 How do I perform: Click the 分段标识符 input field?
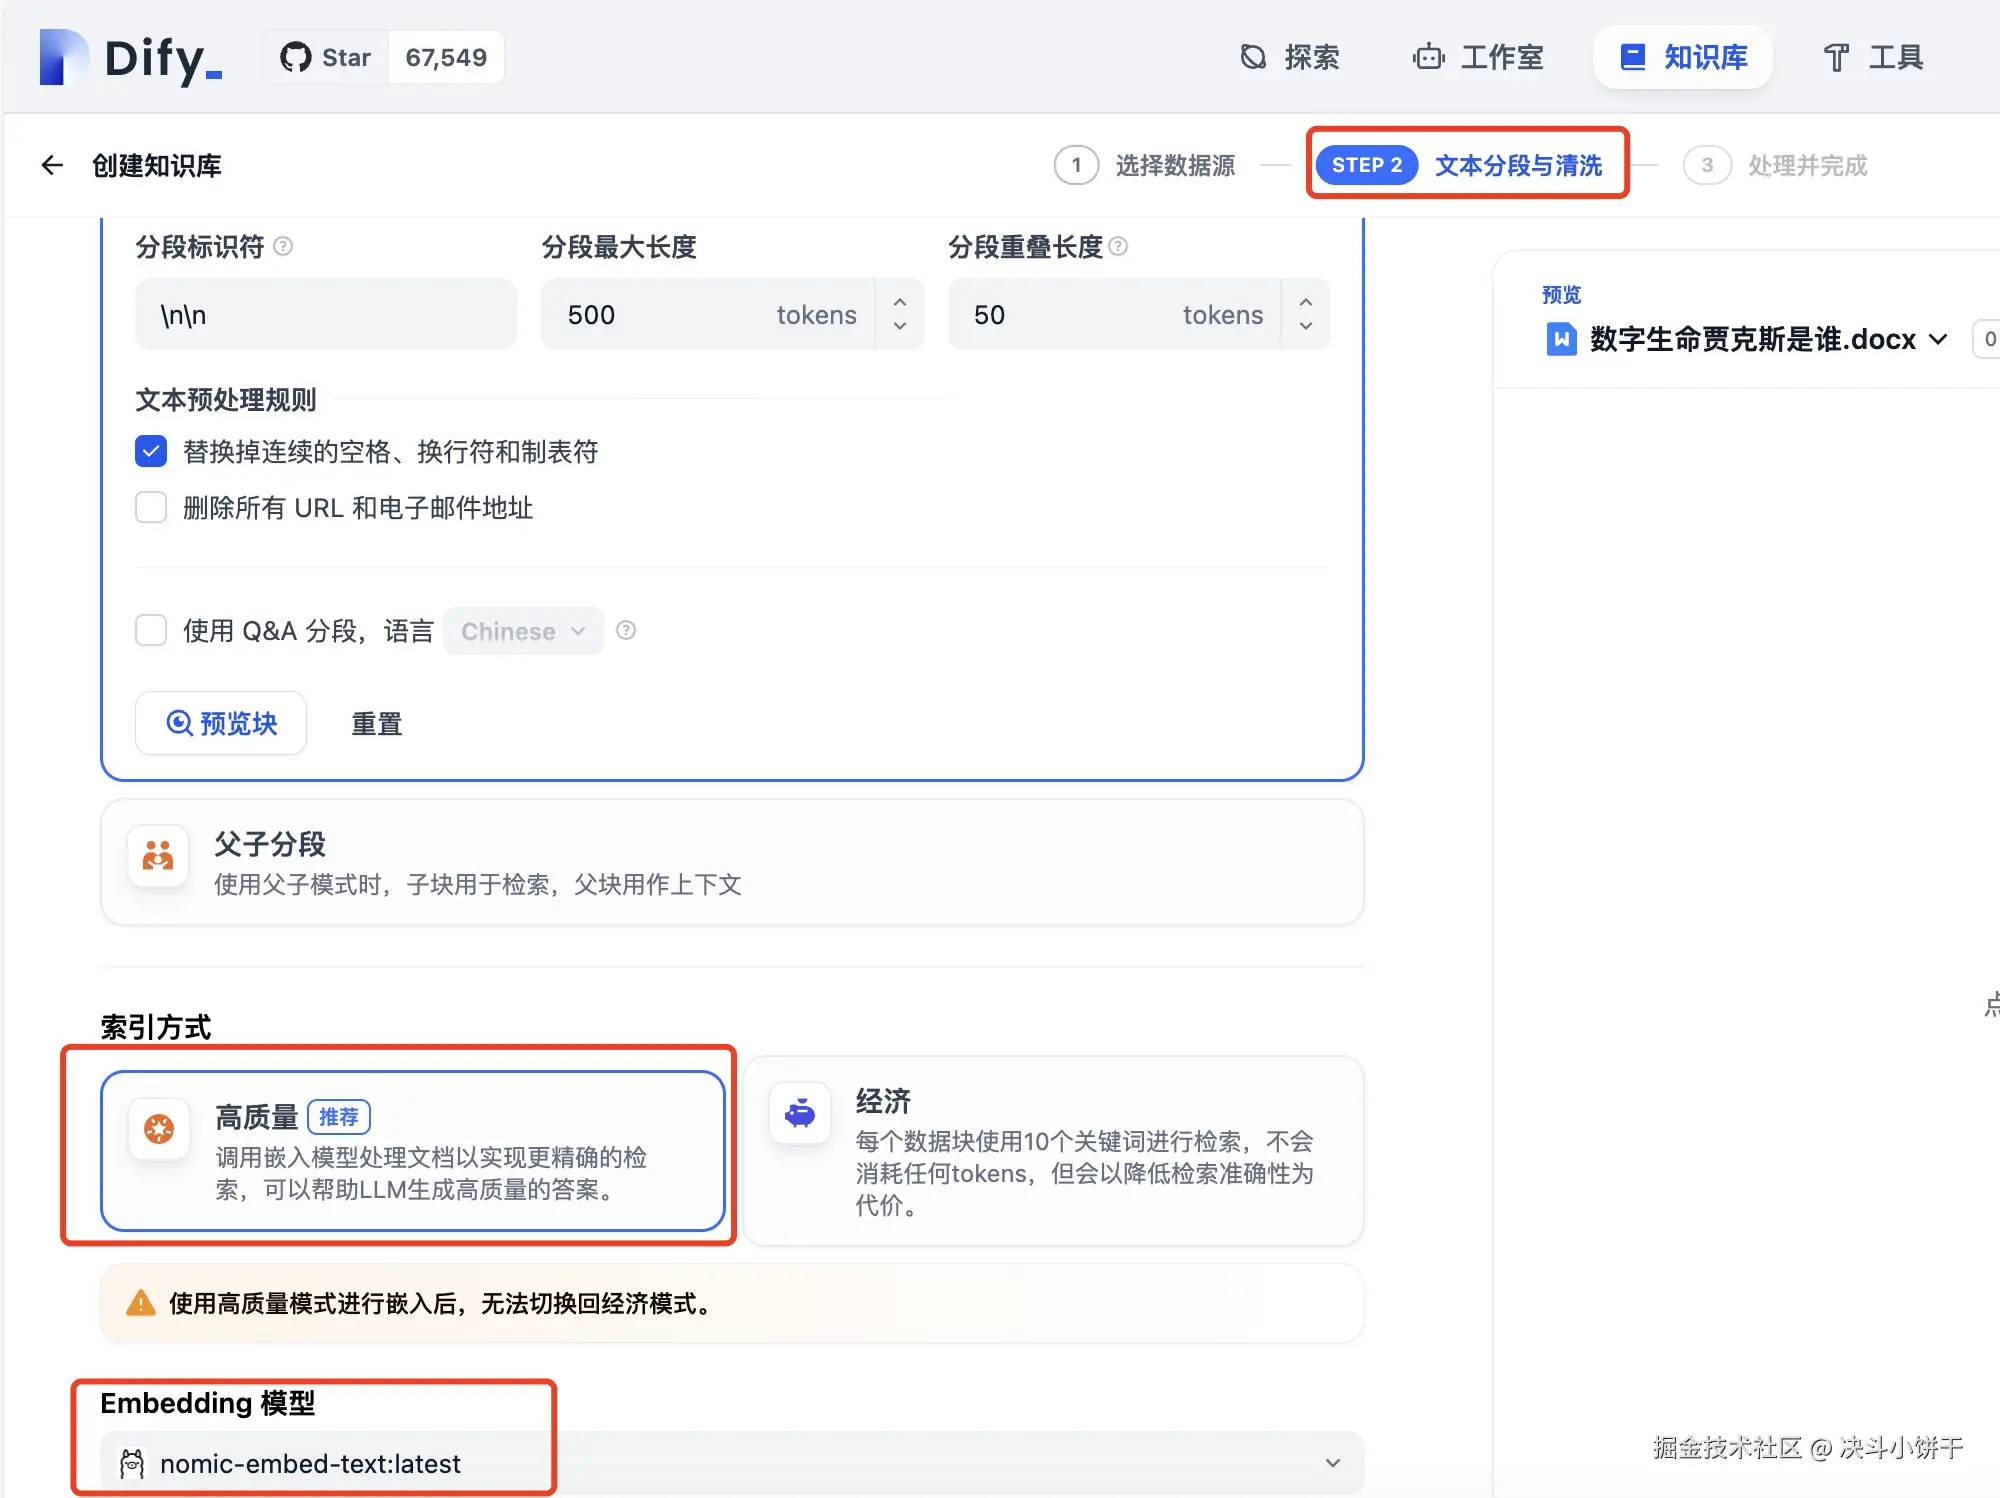pyautogui.click(x=325, y=315)
